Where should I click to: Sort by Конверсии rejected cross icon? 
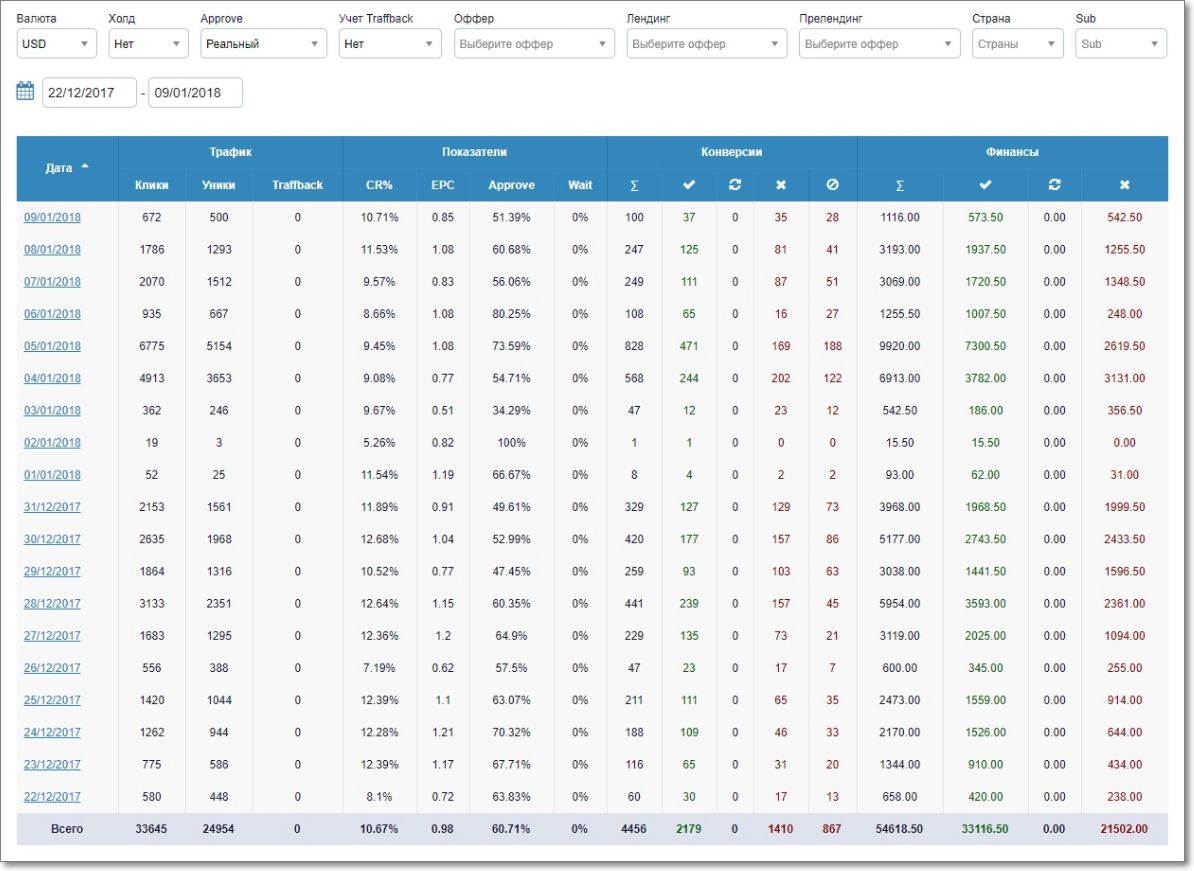click(781, 185)
